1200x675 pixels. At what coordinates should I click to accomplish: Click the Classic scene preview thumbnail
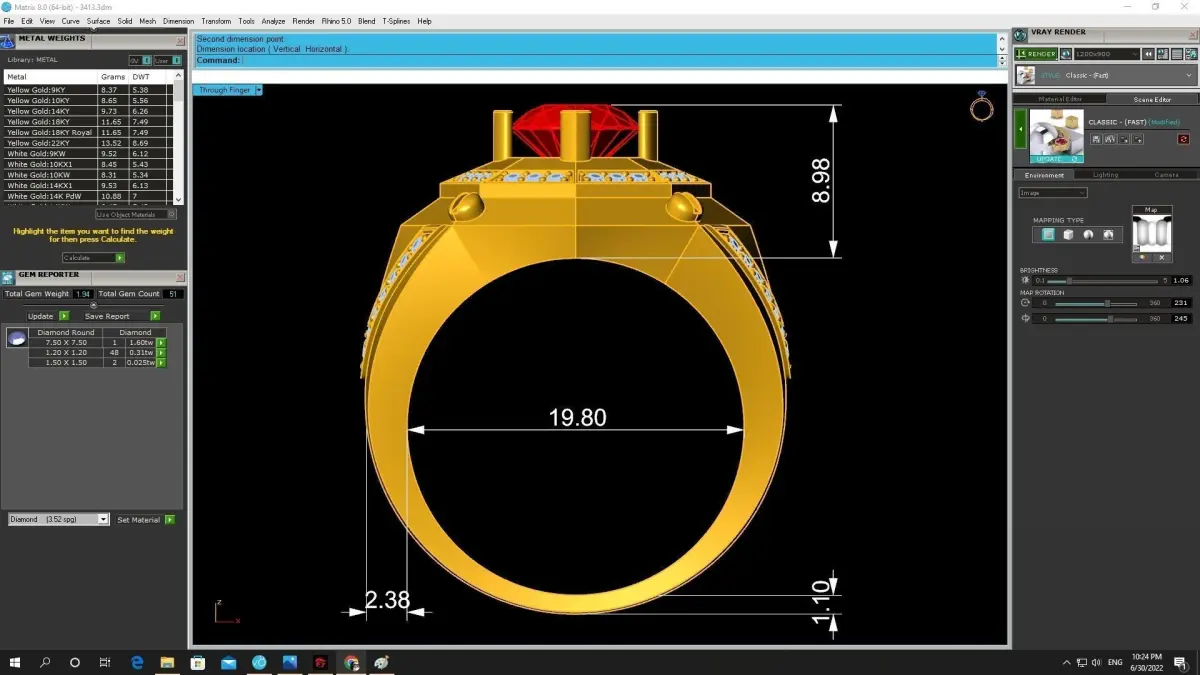pyautogui.click(x=1056, y=132)
